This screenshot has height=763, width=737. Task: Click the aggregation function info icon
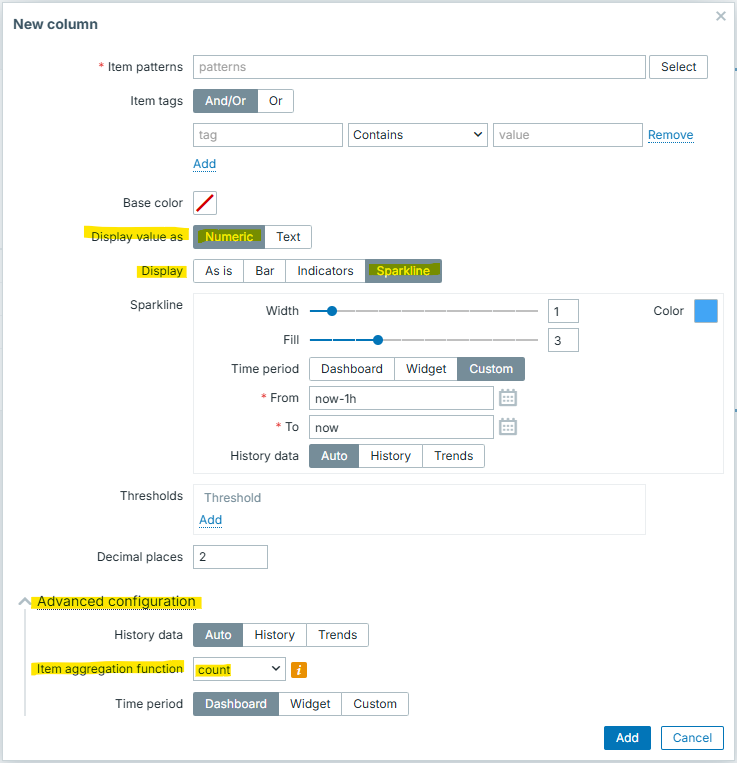point(298,670)
